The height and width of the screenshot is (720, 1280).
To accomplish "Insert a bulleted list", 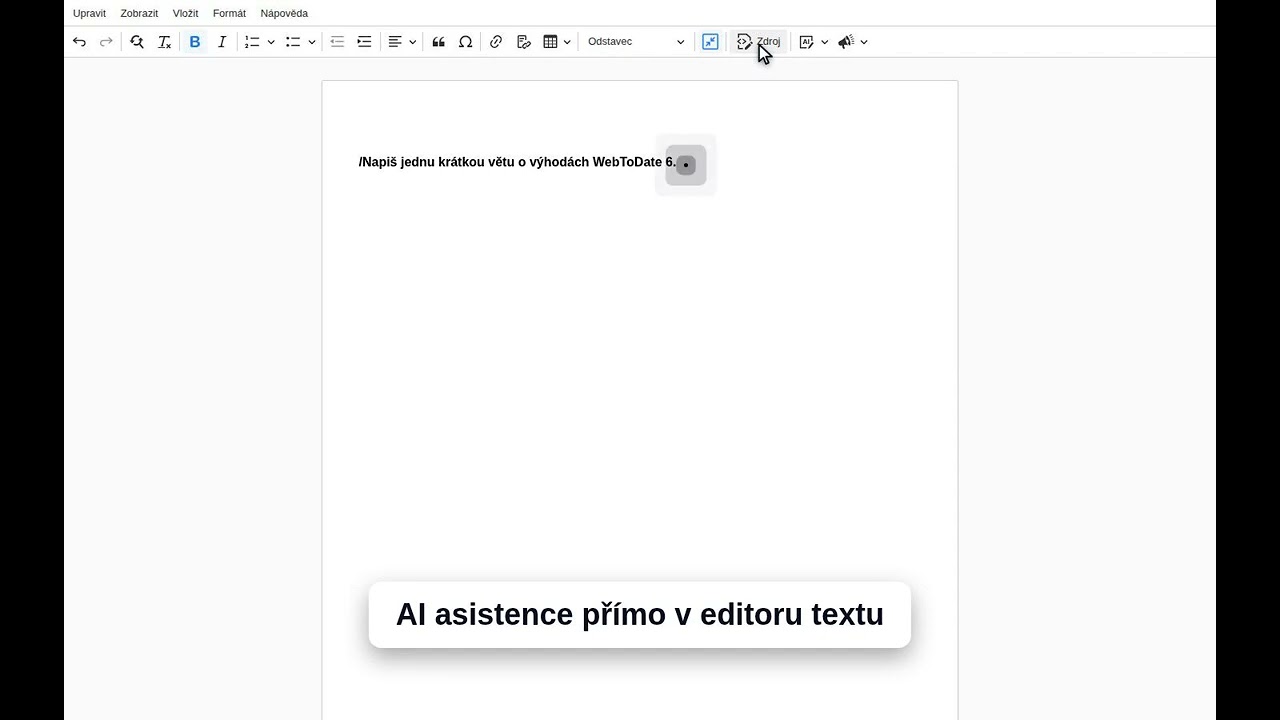I will tap(293, 42).
